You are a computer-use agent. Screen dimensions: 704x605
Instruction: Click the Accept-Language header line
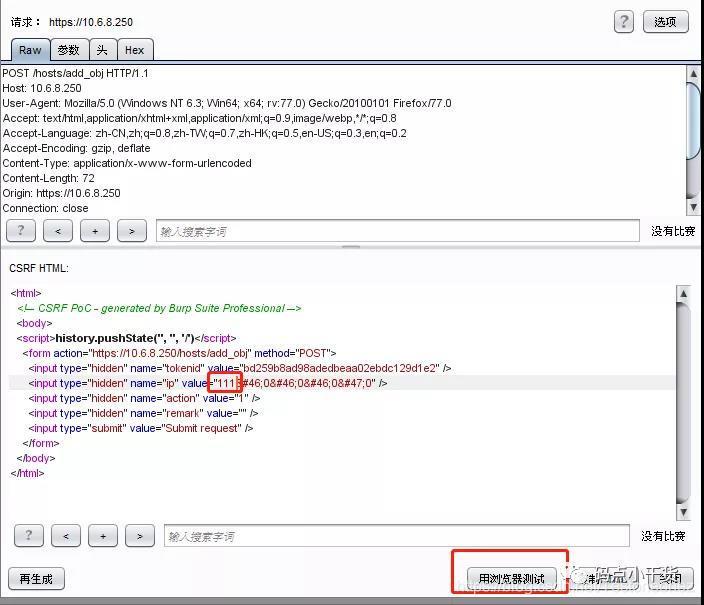click(x=204, y=133)
